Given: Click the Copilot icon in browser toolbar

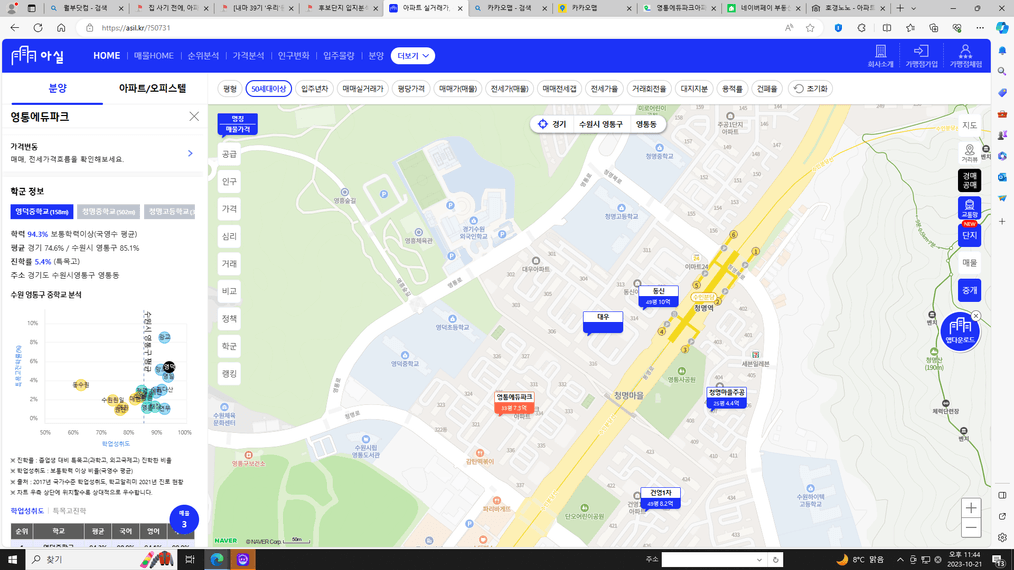Looking at the screenshot, I should (x=1002, y=28).
